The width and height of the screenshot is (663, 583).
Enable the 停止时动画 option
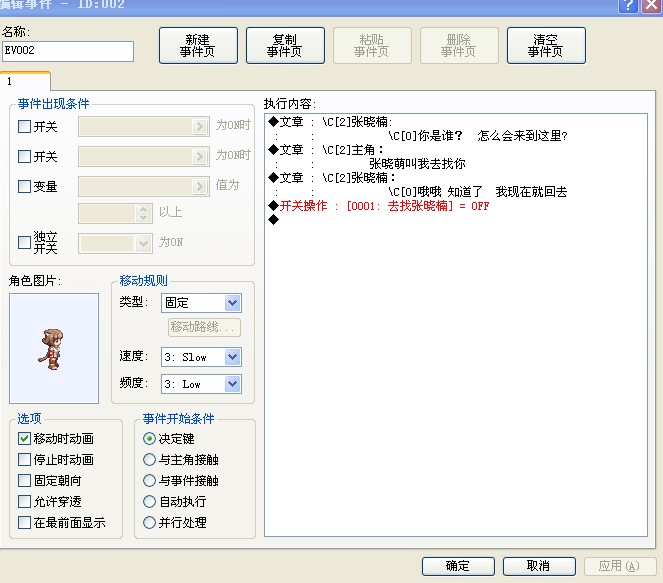(x=25, y=460)
